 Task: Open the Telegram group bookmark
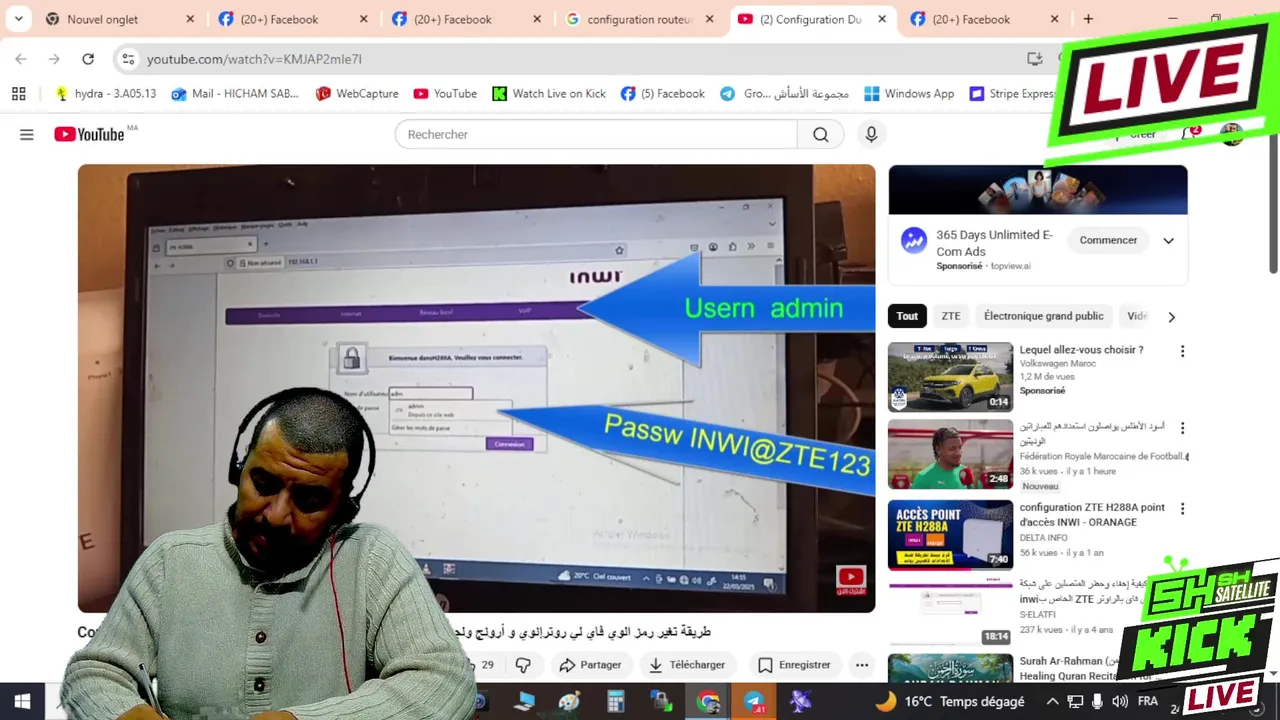(785, 93)
